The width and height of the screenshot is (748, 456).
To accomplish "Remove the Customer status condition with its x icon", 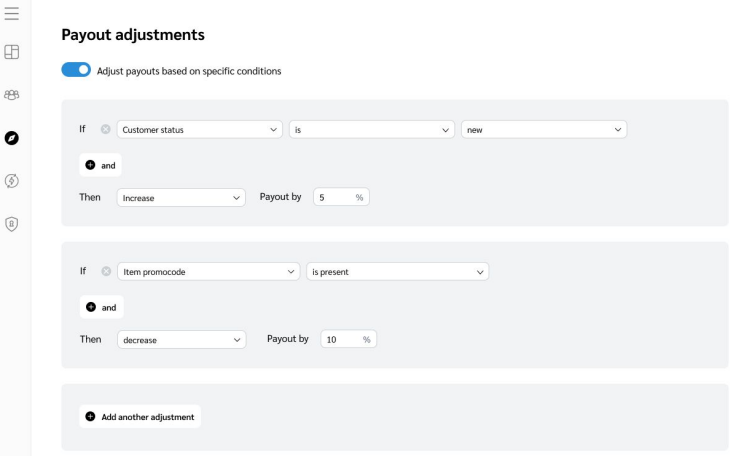I will point(105,130).
